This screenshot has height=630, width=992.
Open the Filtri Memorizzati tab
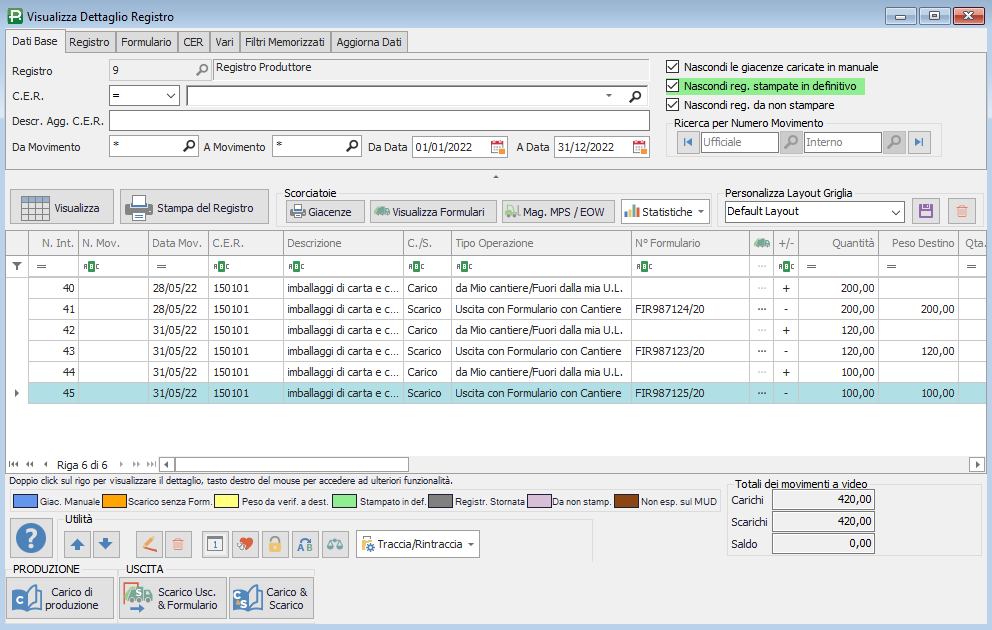pyautogui.click(x=285, y=42)
